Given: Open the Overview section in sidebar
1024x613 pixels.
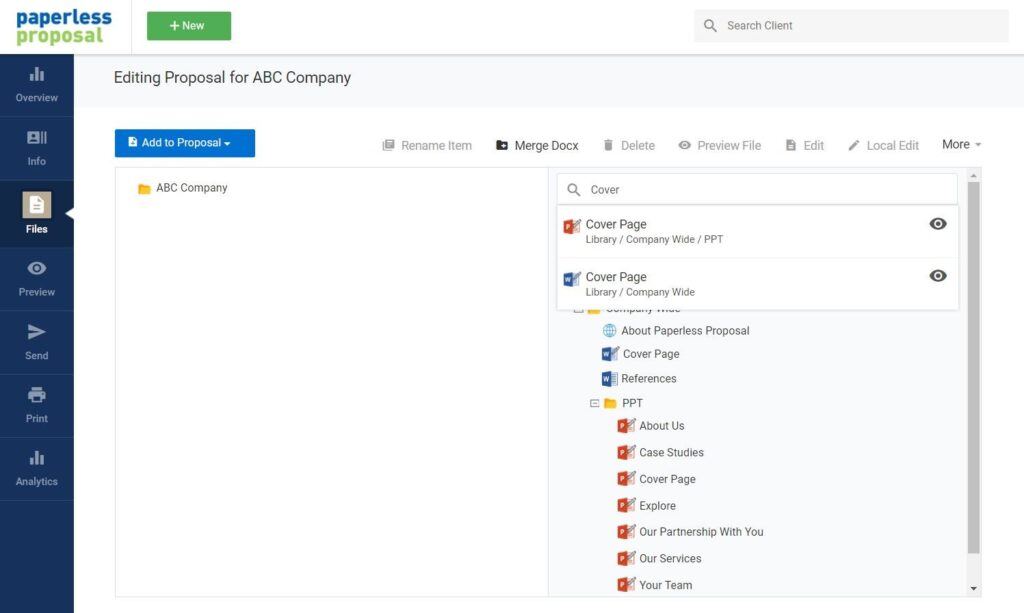Looking at the screenshot, I should point(36,84).
